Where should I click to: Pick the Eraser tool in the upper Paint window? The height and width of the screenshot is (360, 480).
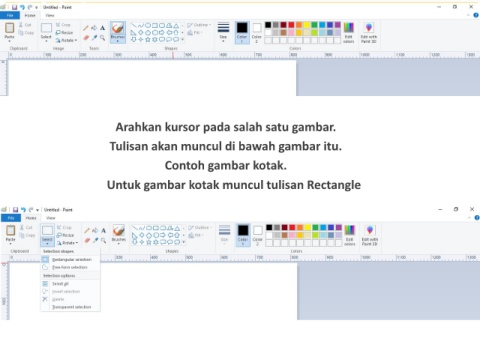tap(86, 38)
